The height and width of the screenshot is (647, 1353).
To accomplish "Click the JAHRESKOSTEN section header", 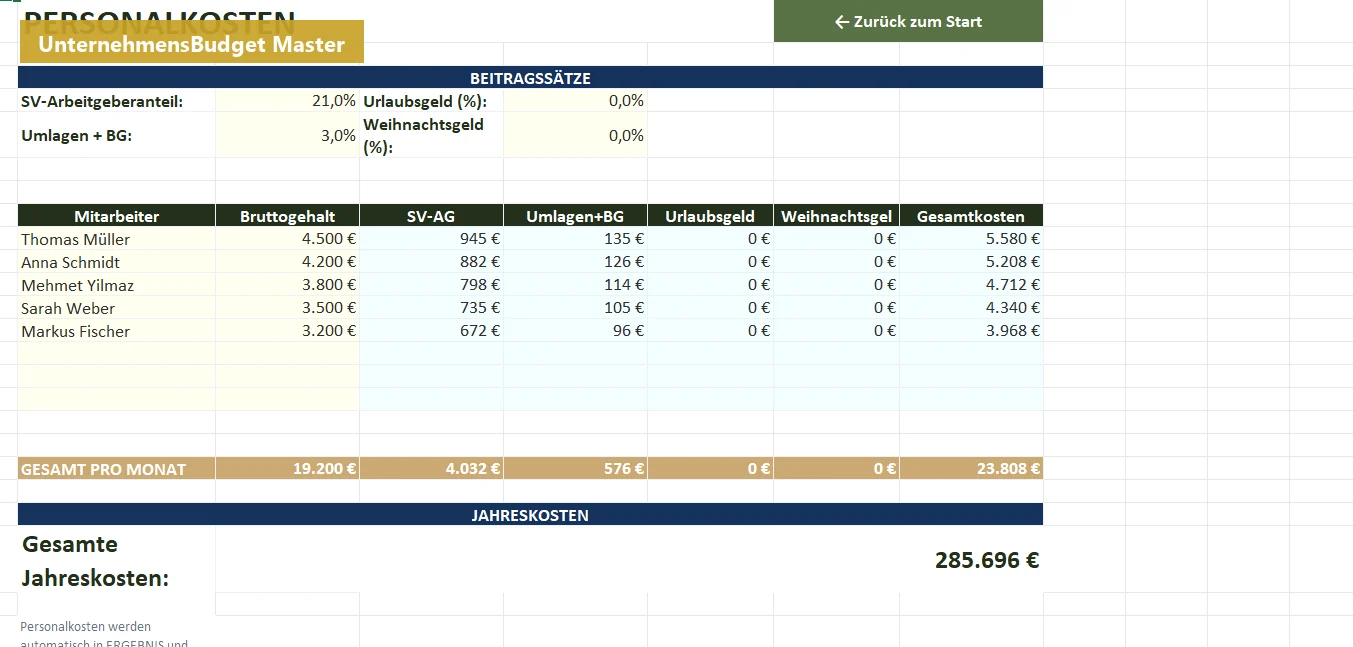I will 530,515.
